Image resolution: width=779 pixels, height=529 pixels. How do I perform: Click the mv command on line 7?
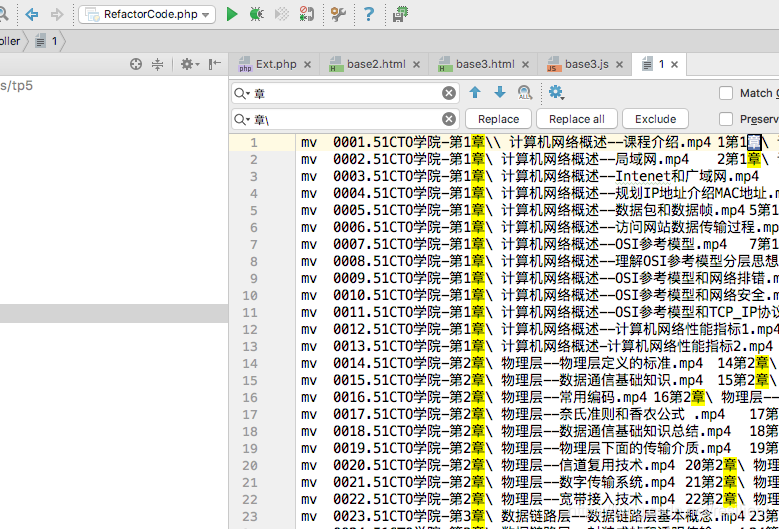pyautogui.click(x=309, y=244)
